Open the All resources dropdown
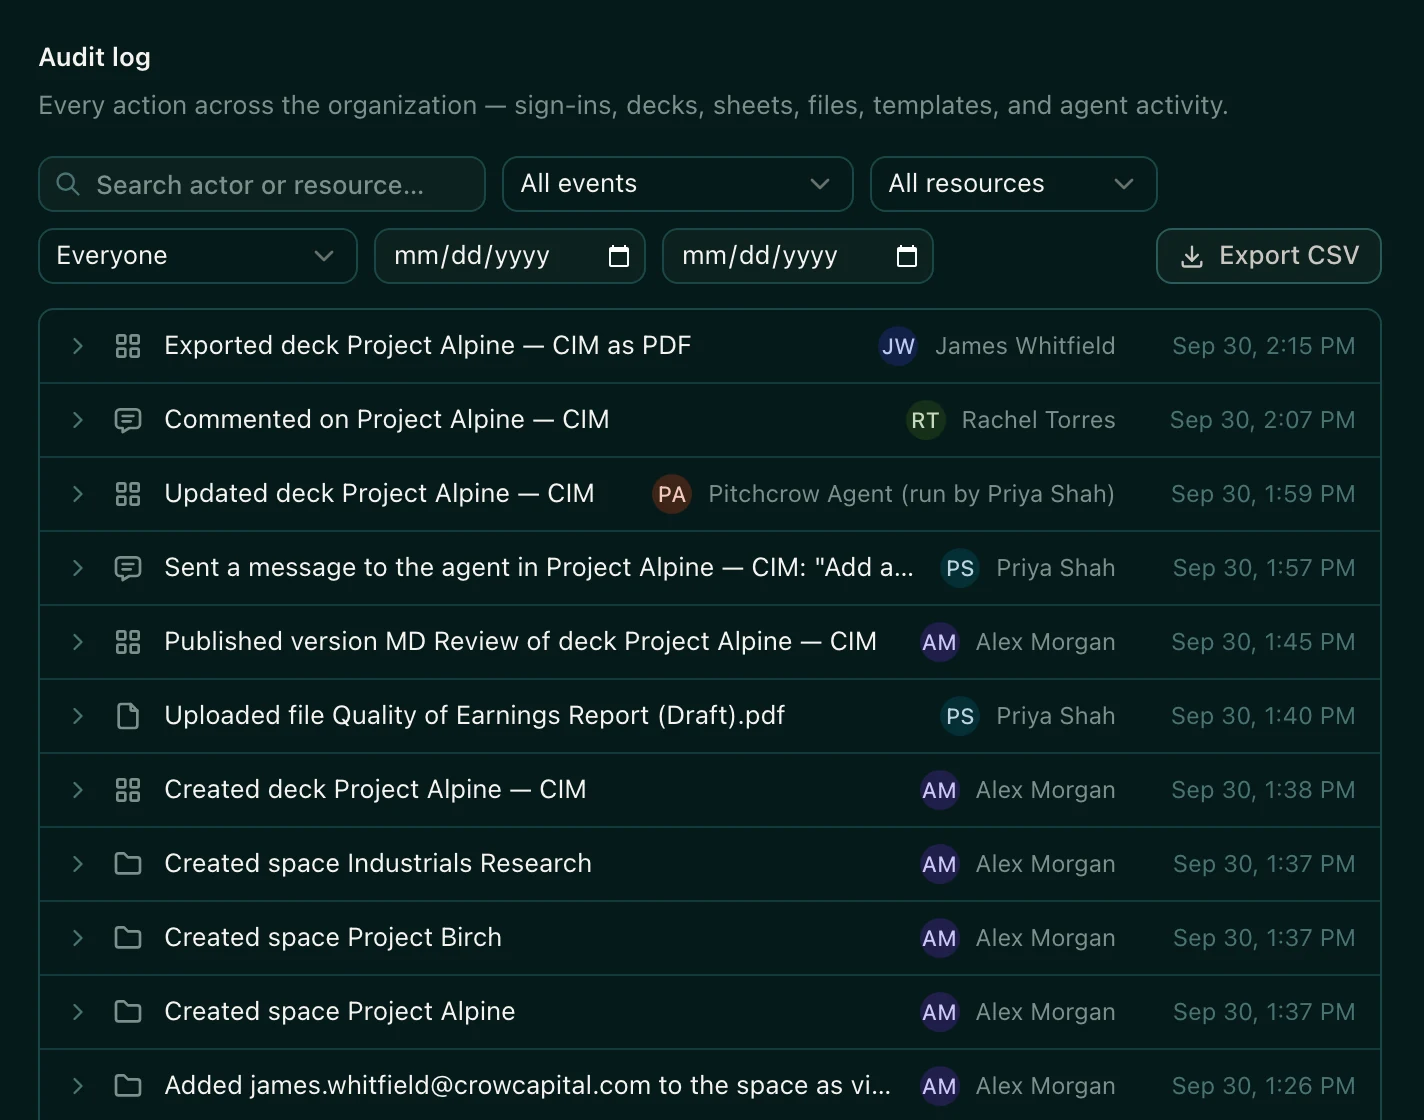1424x1120 pixels. (1013, 184)
